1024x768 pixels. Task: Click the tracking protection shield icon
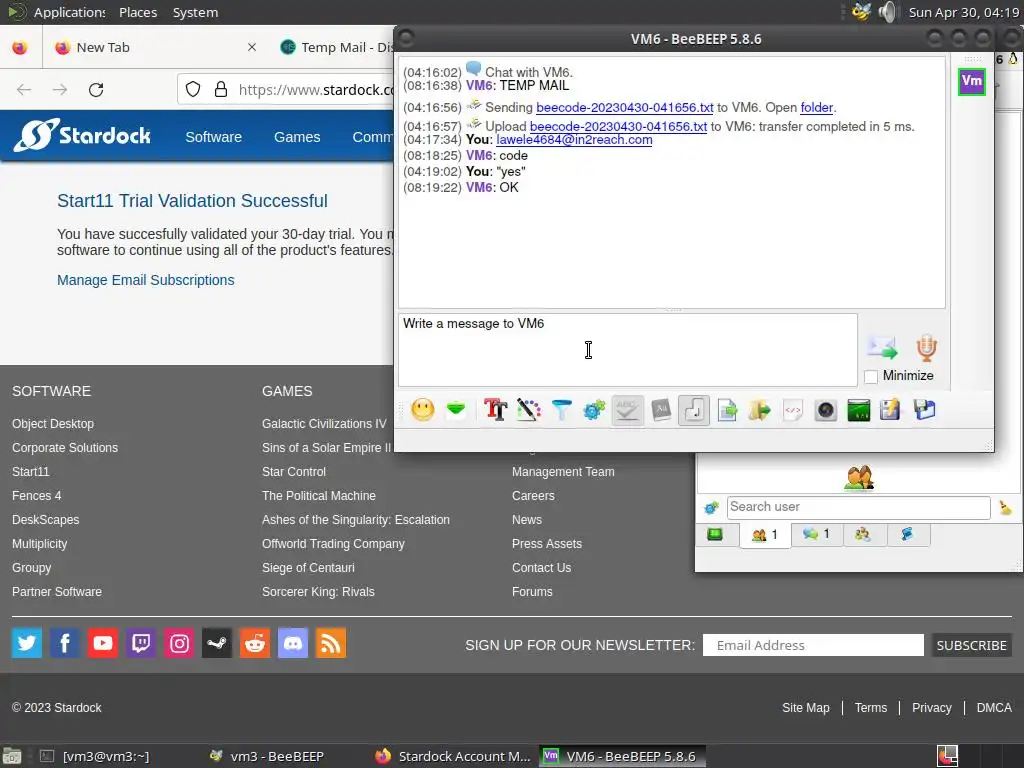click(193, 89)
